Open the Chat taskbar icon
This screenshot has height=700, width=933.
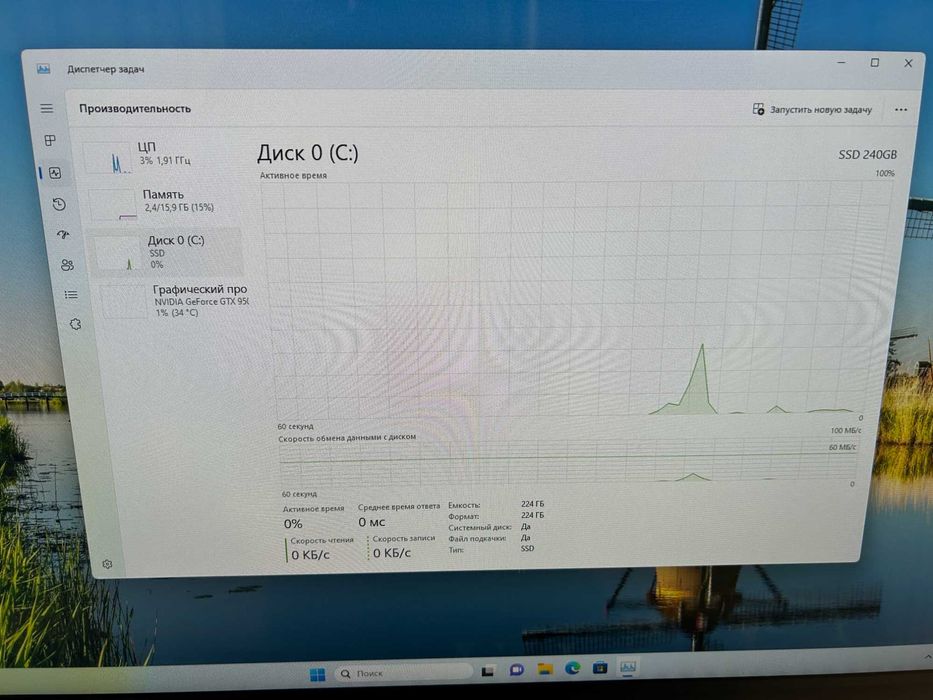pos(516,670)
